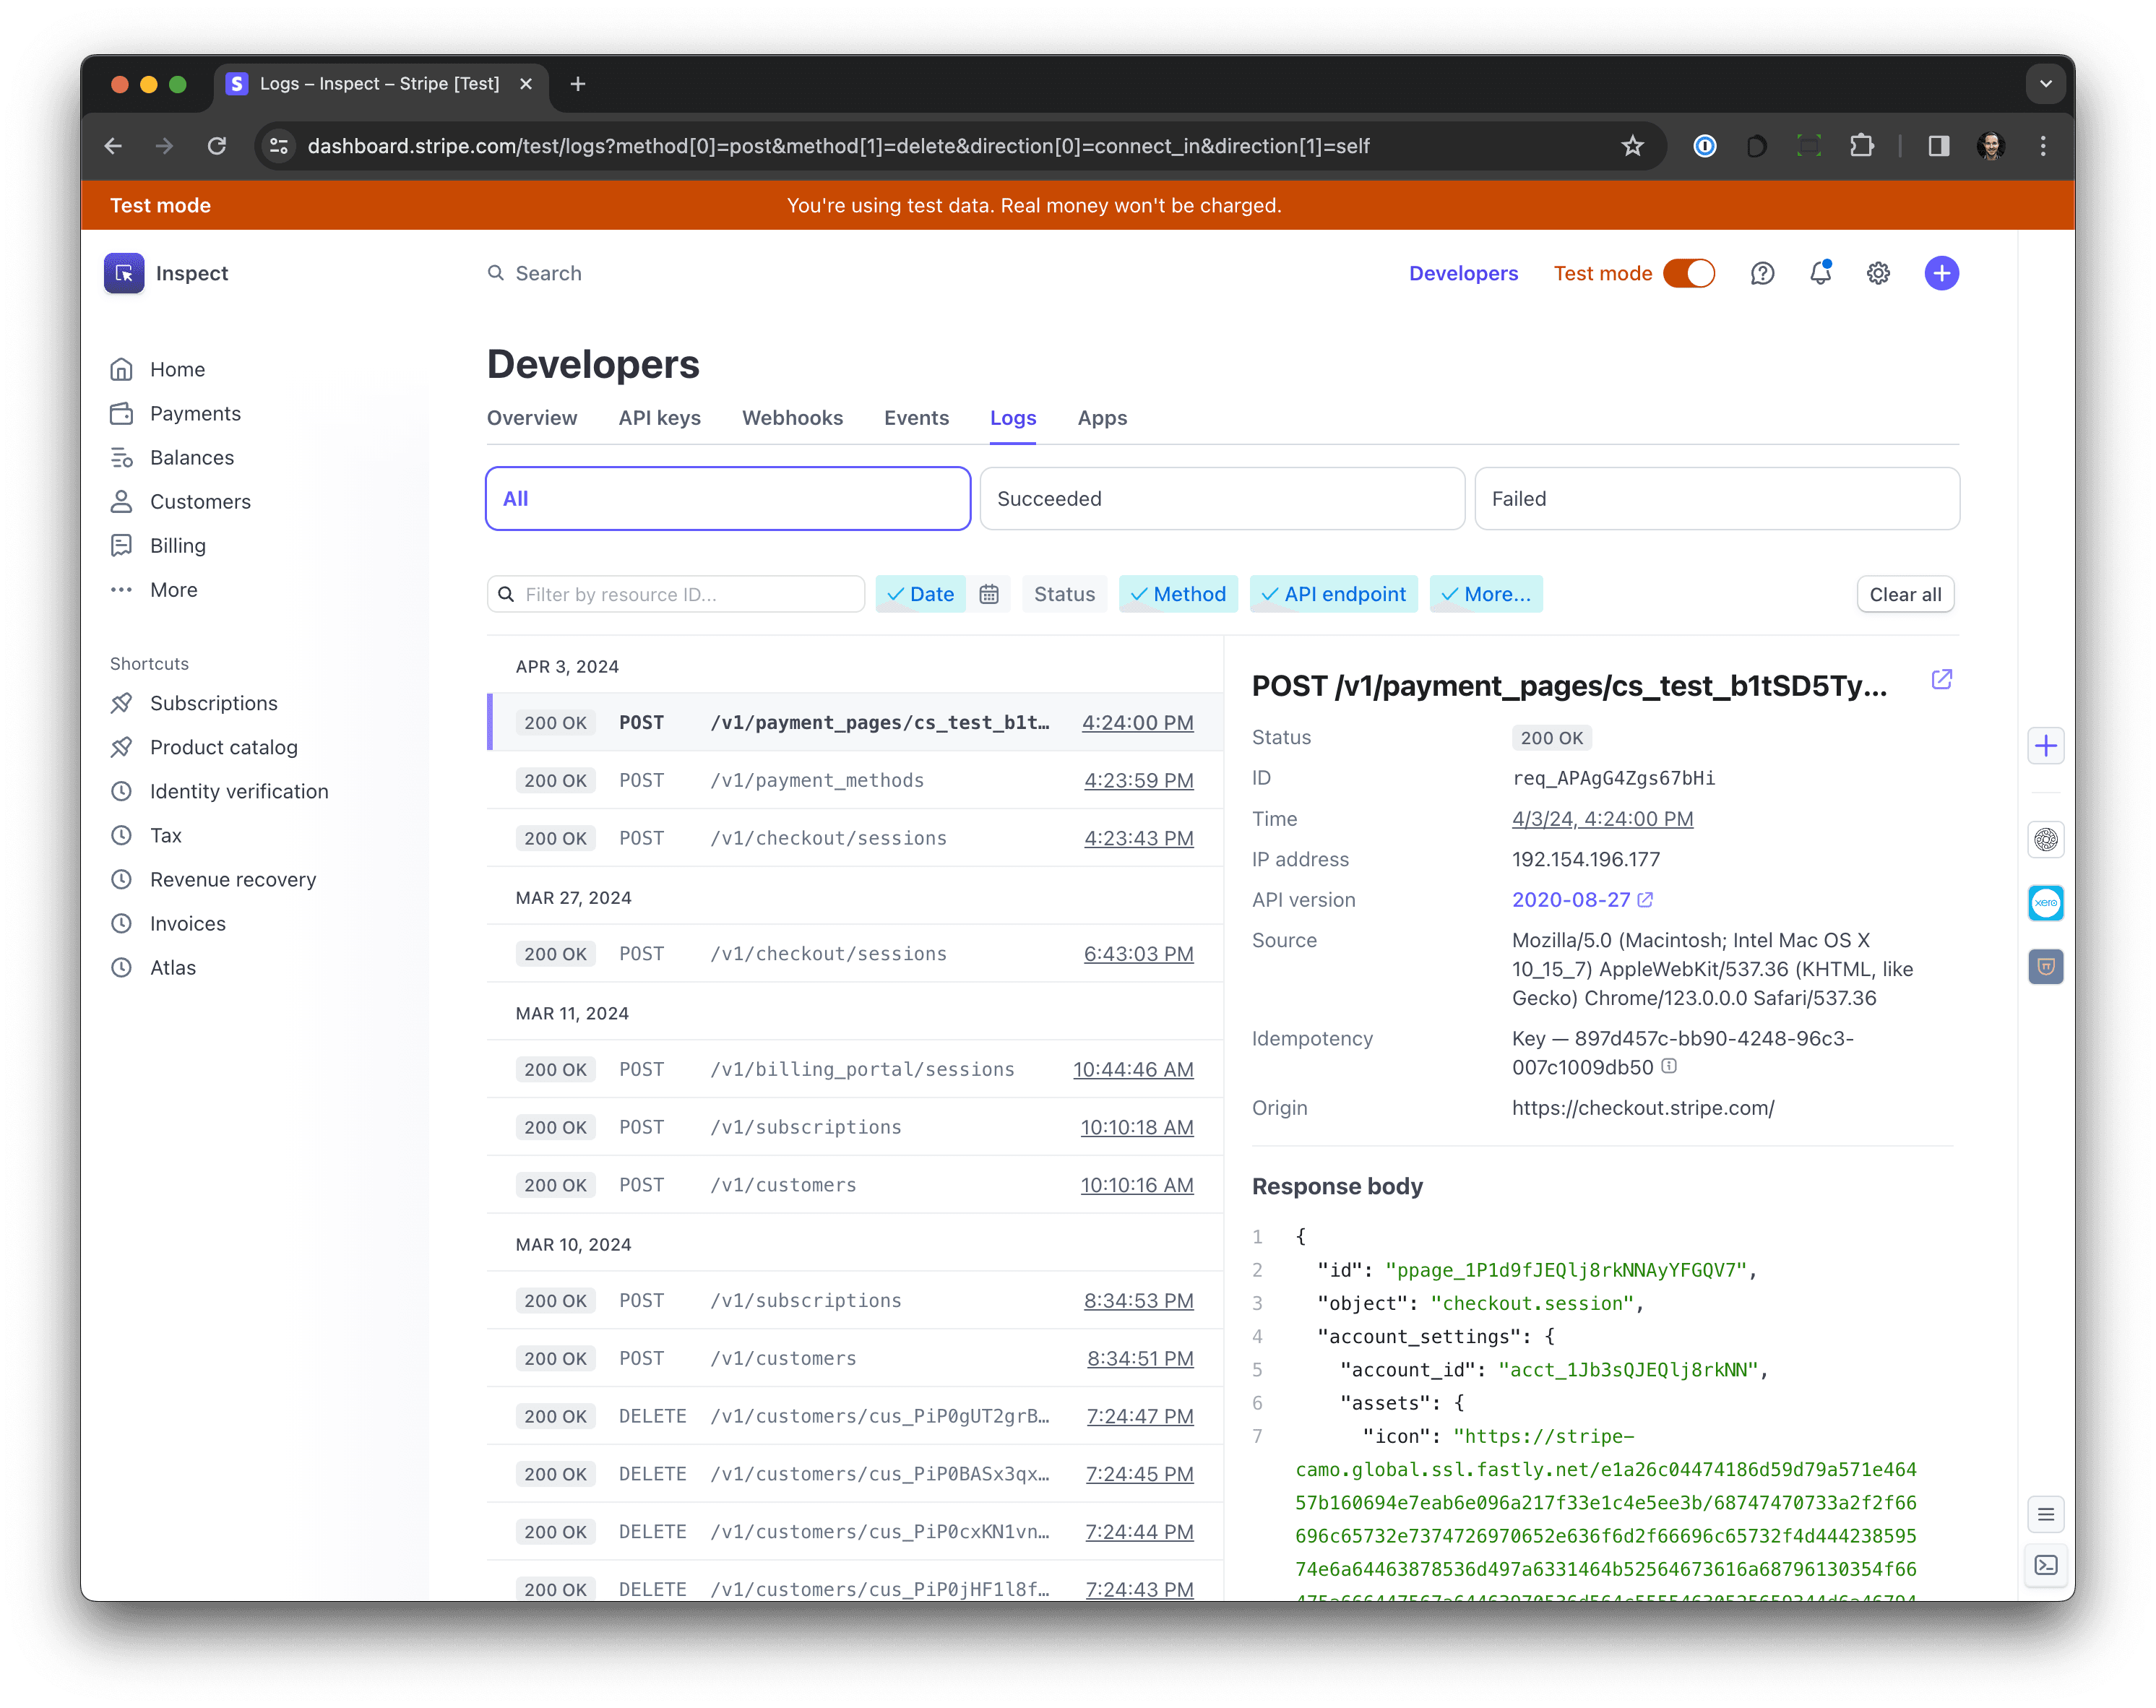
Task: Open Billing in the sidebar
Action: [157, 545]
